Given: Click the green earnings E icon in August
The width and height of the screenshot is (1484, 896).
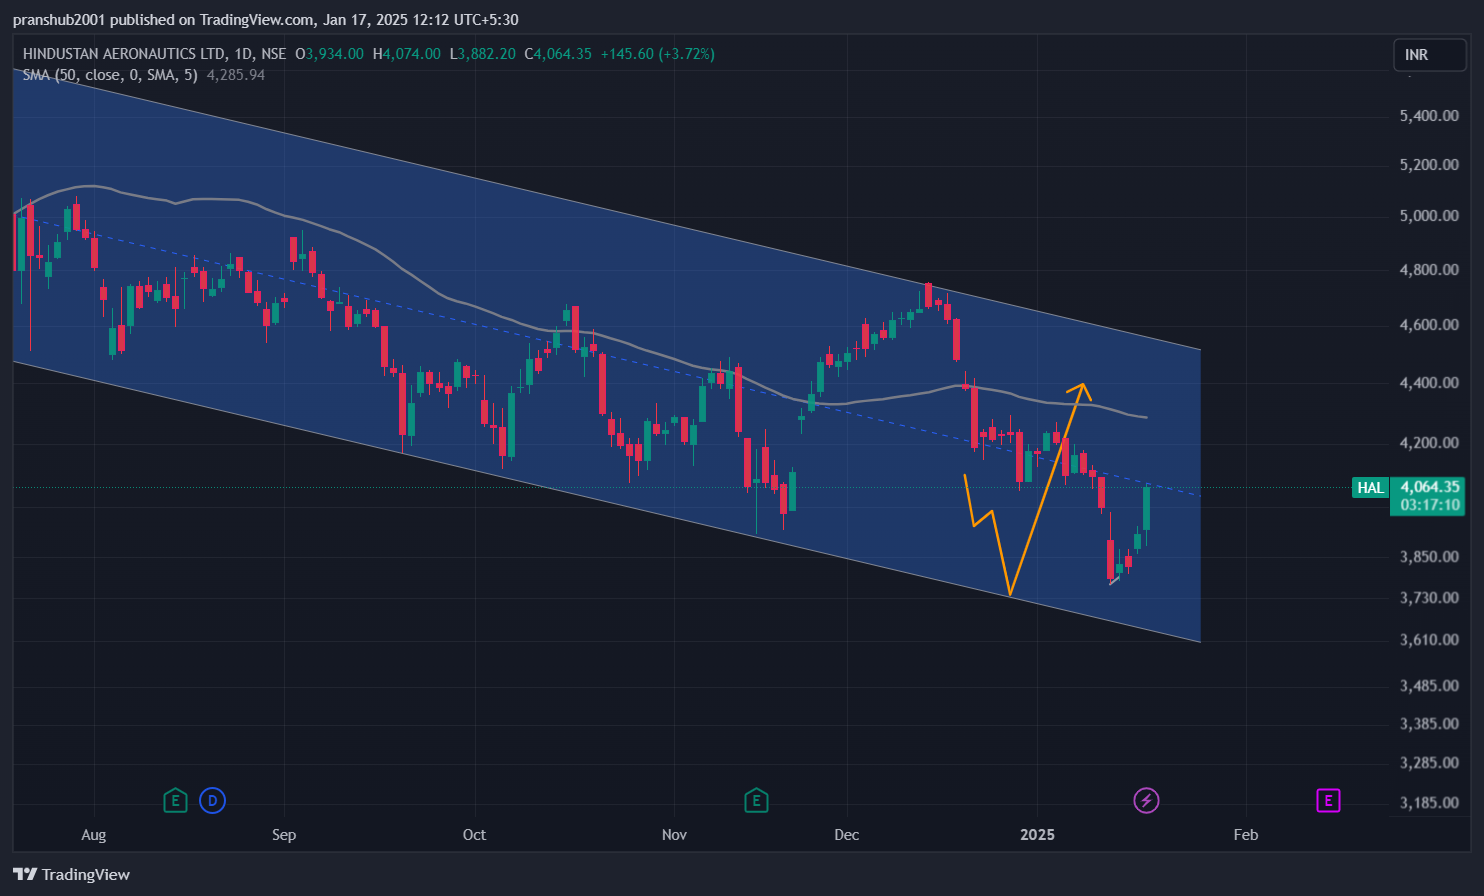Looking at the screenshot, I should click(x=175, y=800).
